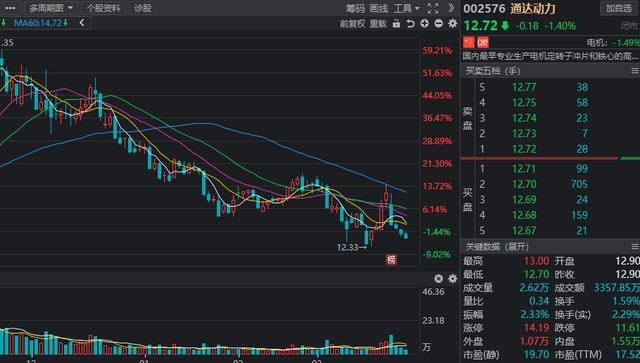Image resolution: width=640 pixels, height=363 pixels.
Task: Expand the 关键数据 (展开) section
Action: coord(497,247)
